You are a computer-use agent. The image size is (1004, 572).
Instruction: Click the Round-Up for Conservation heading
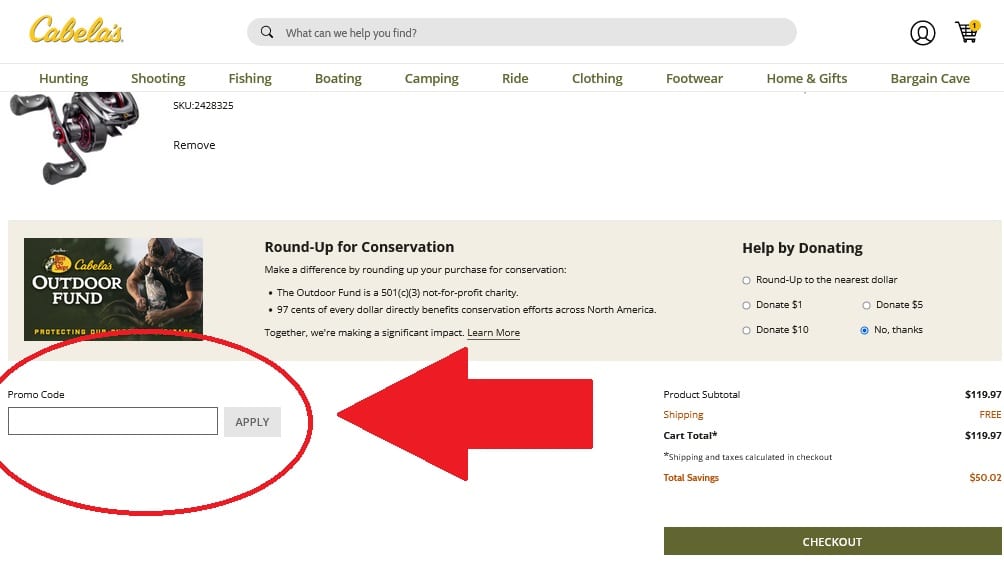click(359, 247)
